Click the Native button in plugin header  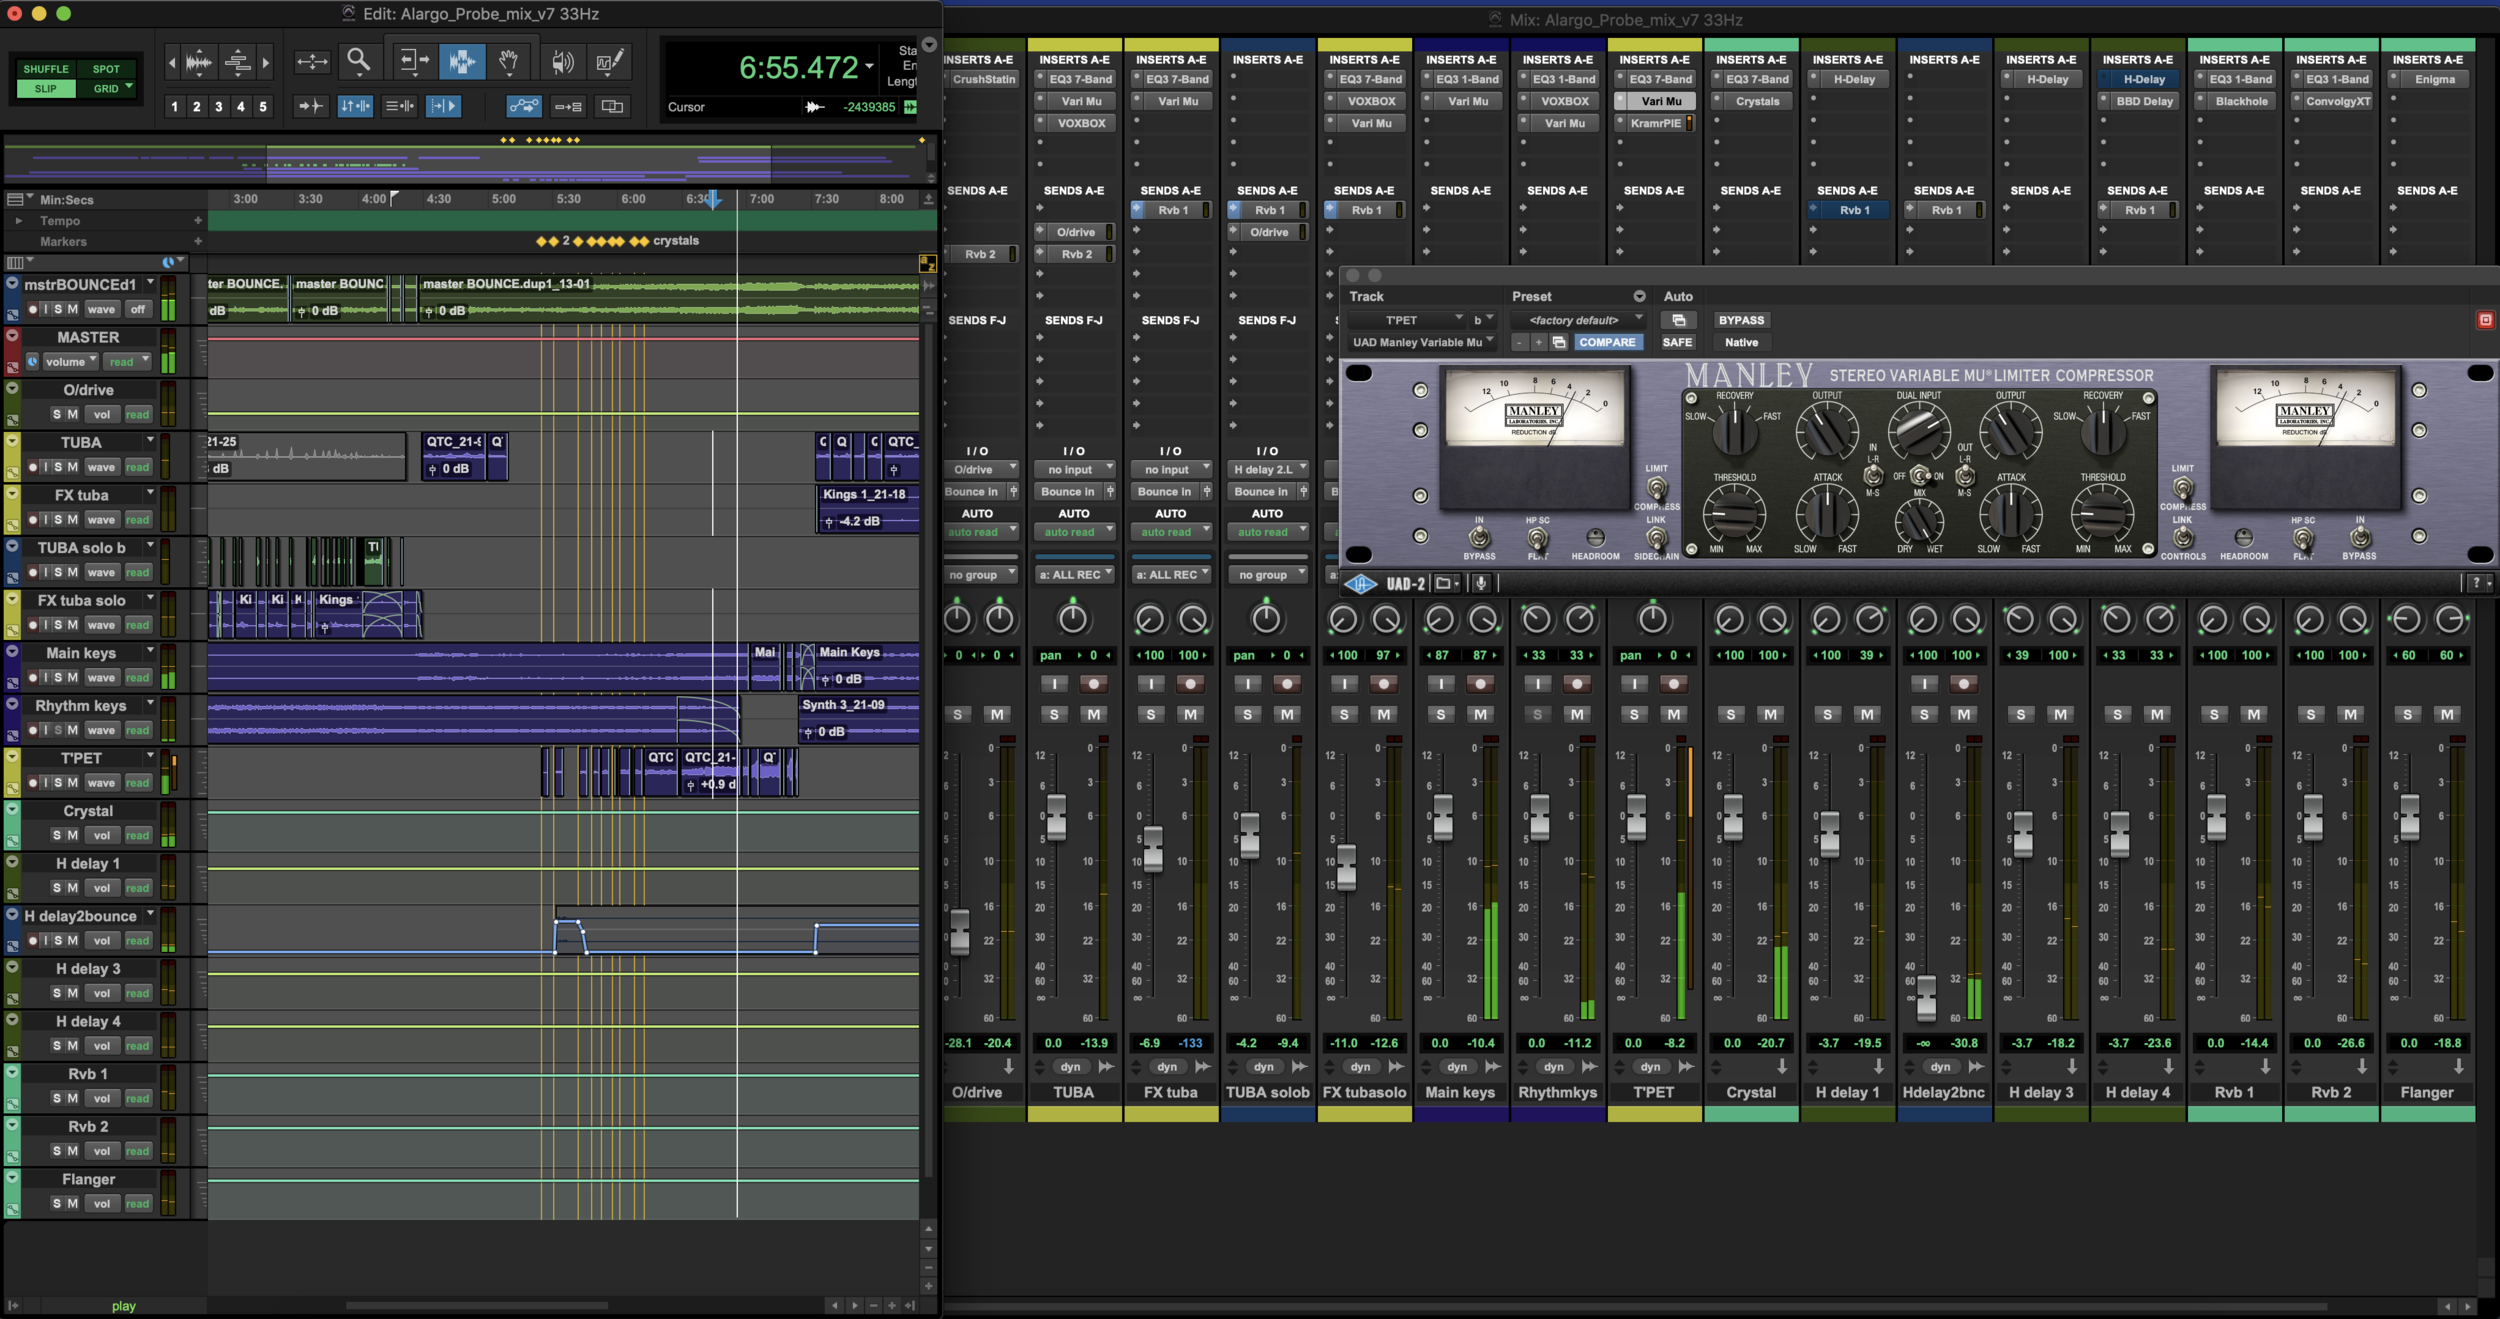(x=1741, y=342)
